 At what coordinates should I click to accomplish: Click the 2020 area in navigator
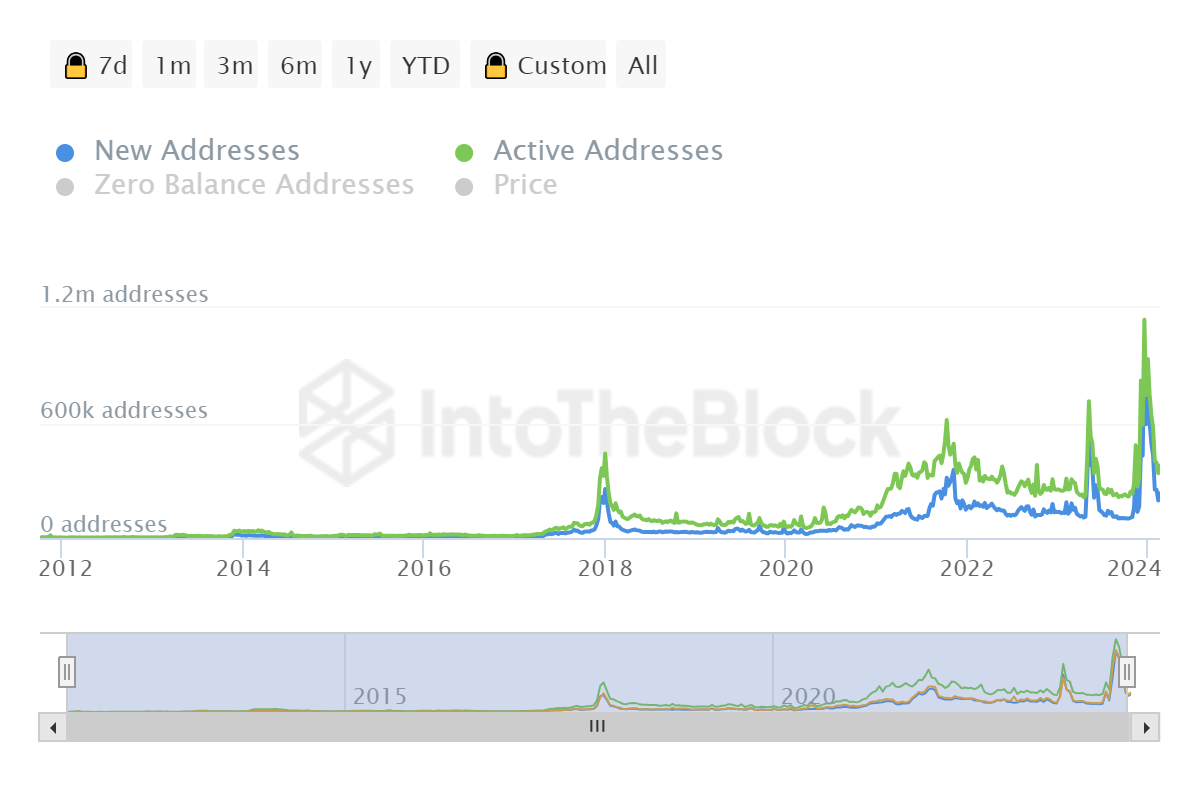click(808, 695)
